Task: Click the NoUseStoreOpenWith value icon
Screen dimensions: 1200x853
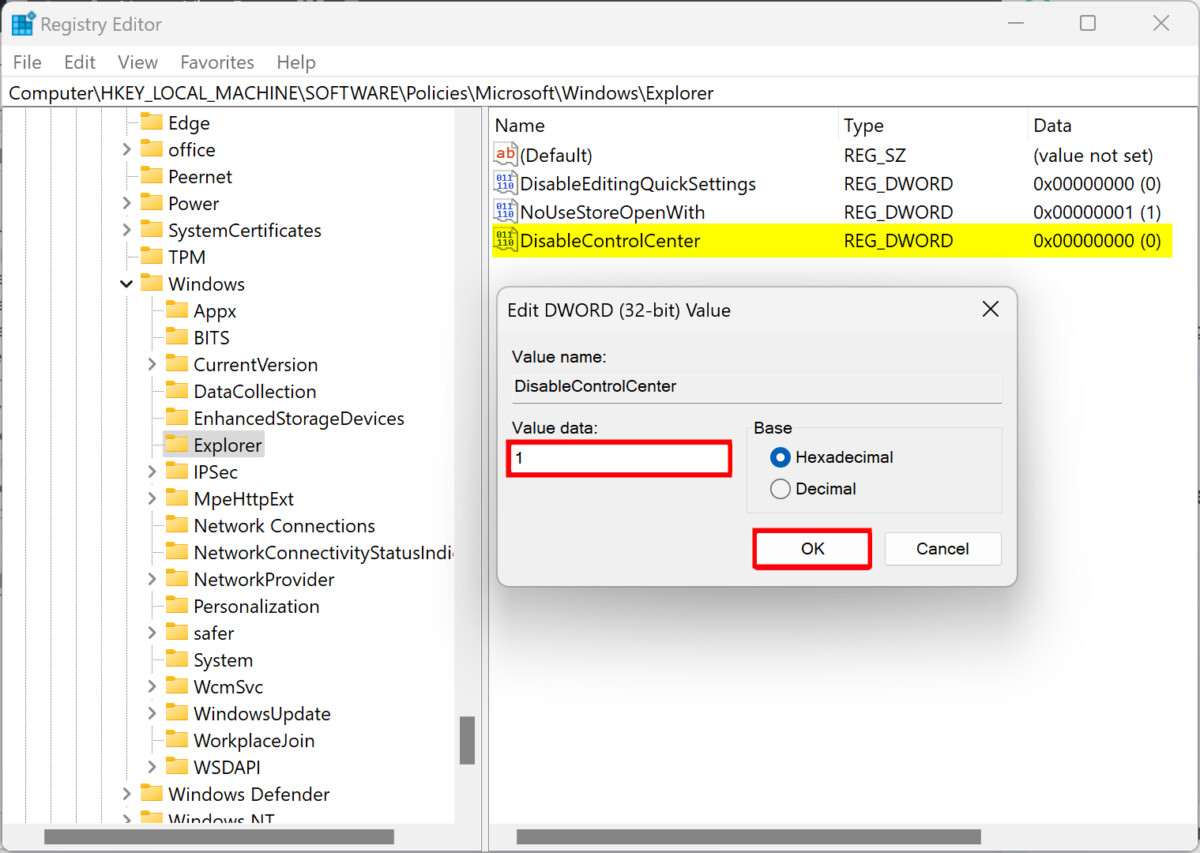Action: (x=505, y=211)
